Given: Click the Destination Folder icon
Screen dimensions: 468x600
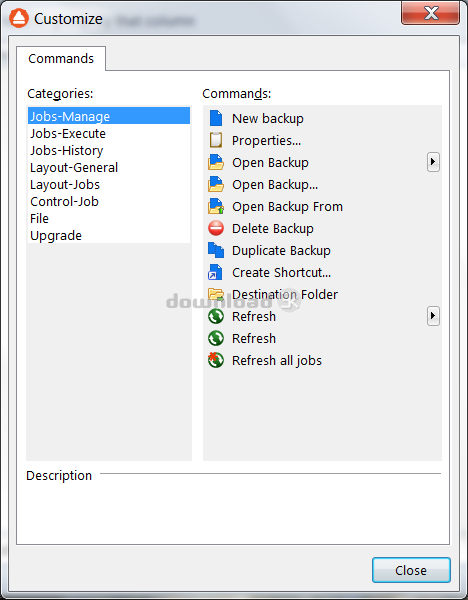Looking at the screenshot, I should click(x=216, y=294).
